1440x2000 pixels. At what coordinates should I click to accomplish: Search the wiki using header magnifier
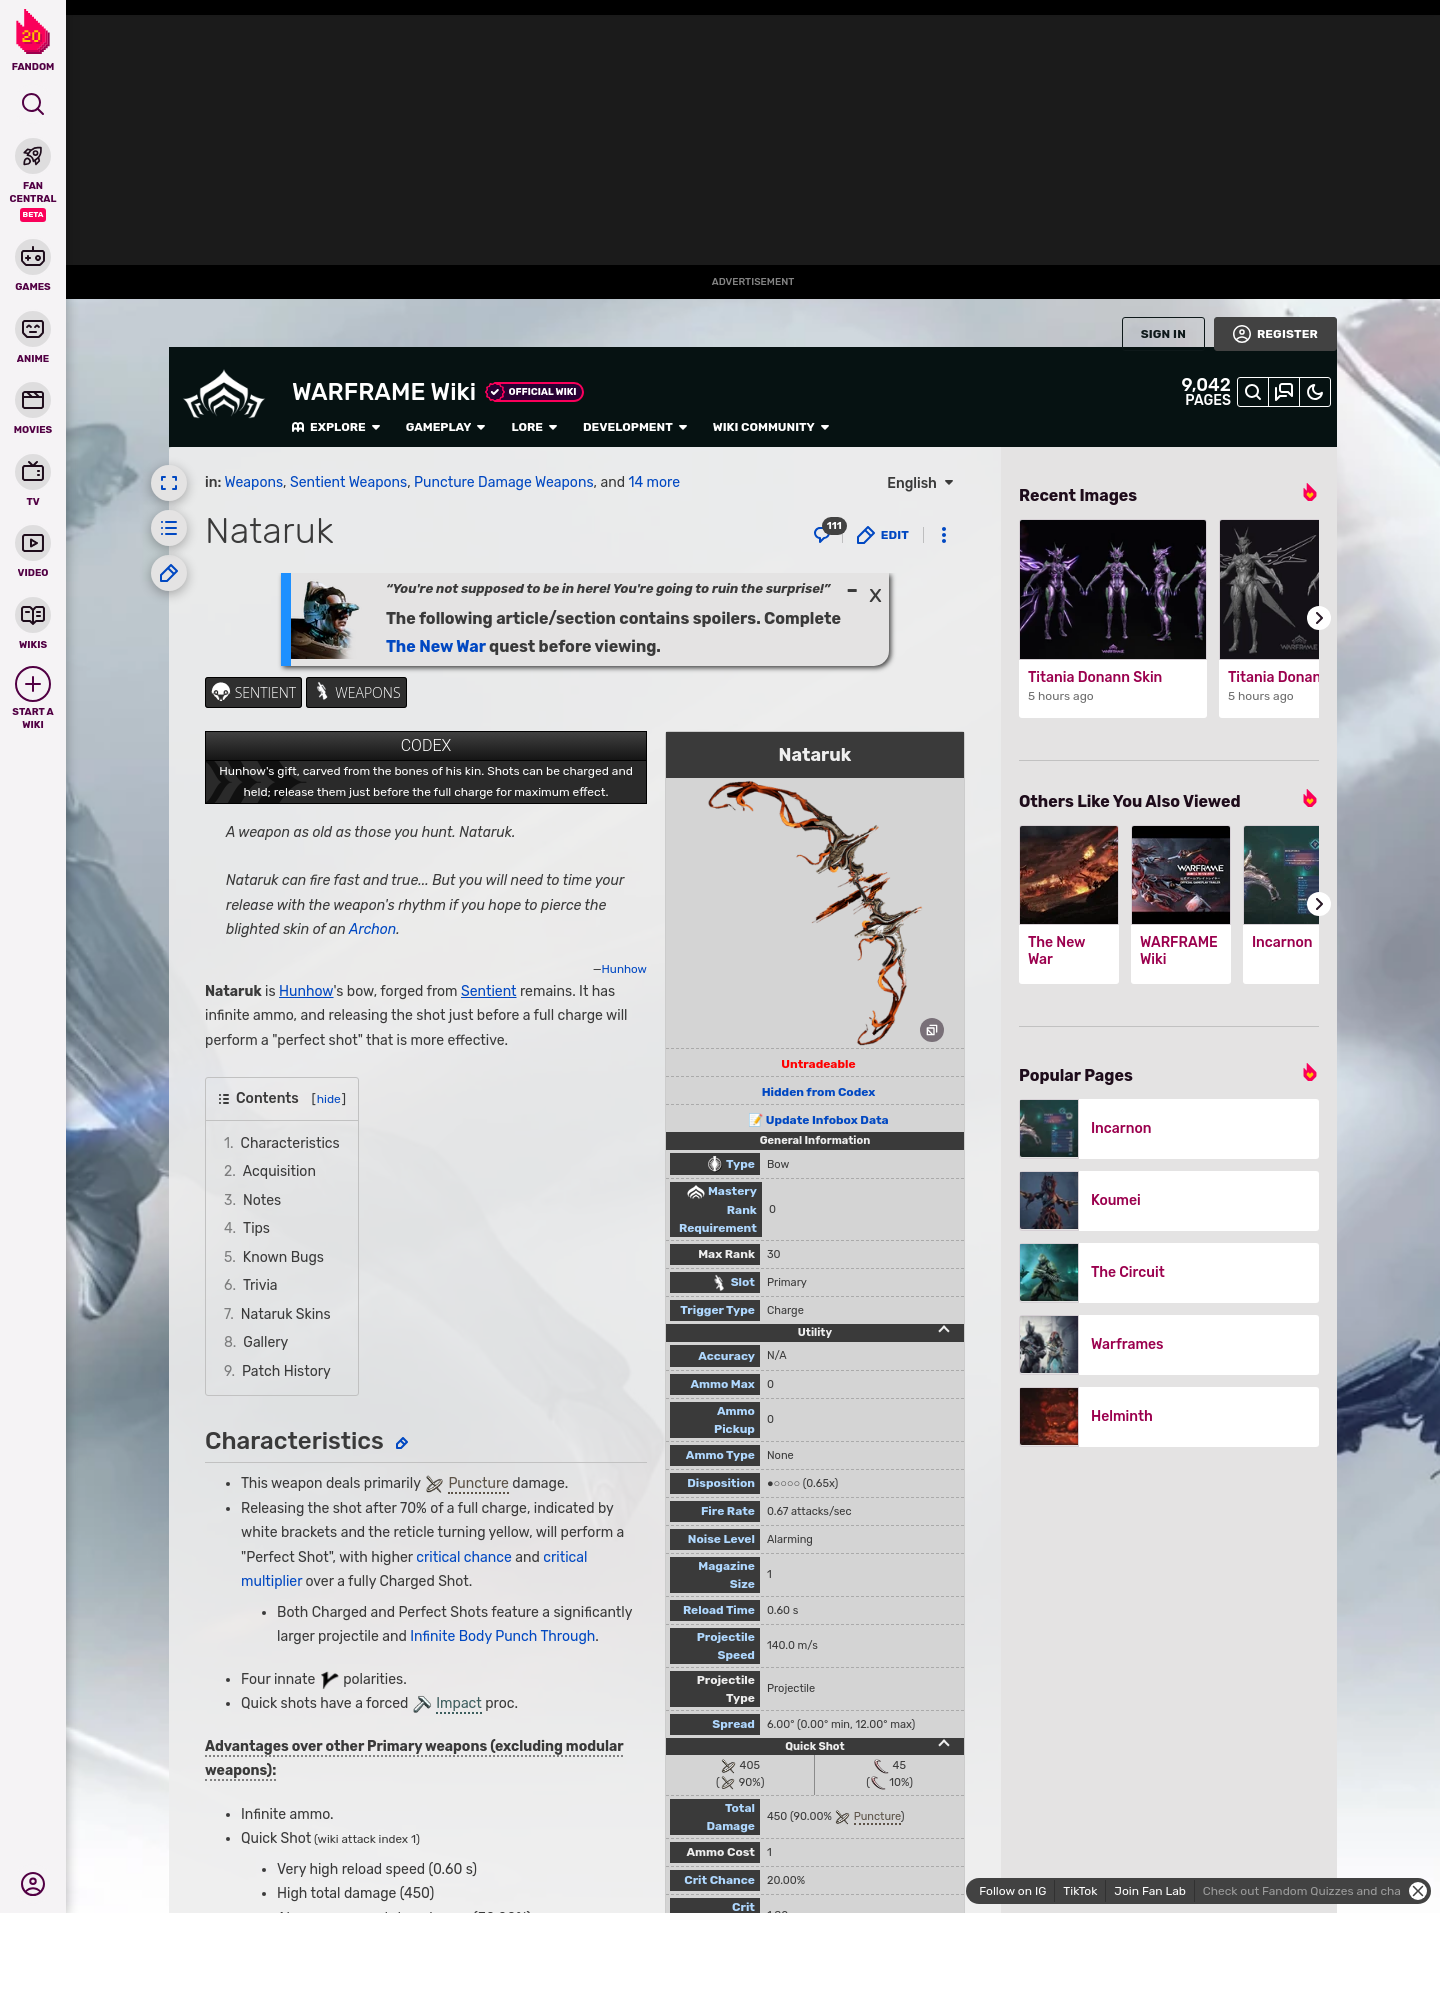[x=1253, y=392]
